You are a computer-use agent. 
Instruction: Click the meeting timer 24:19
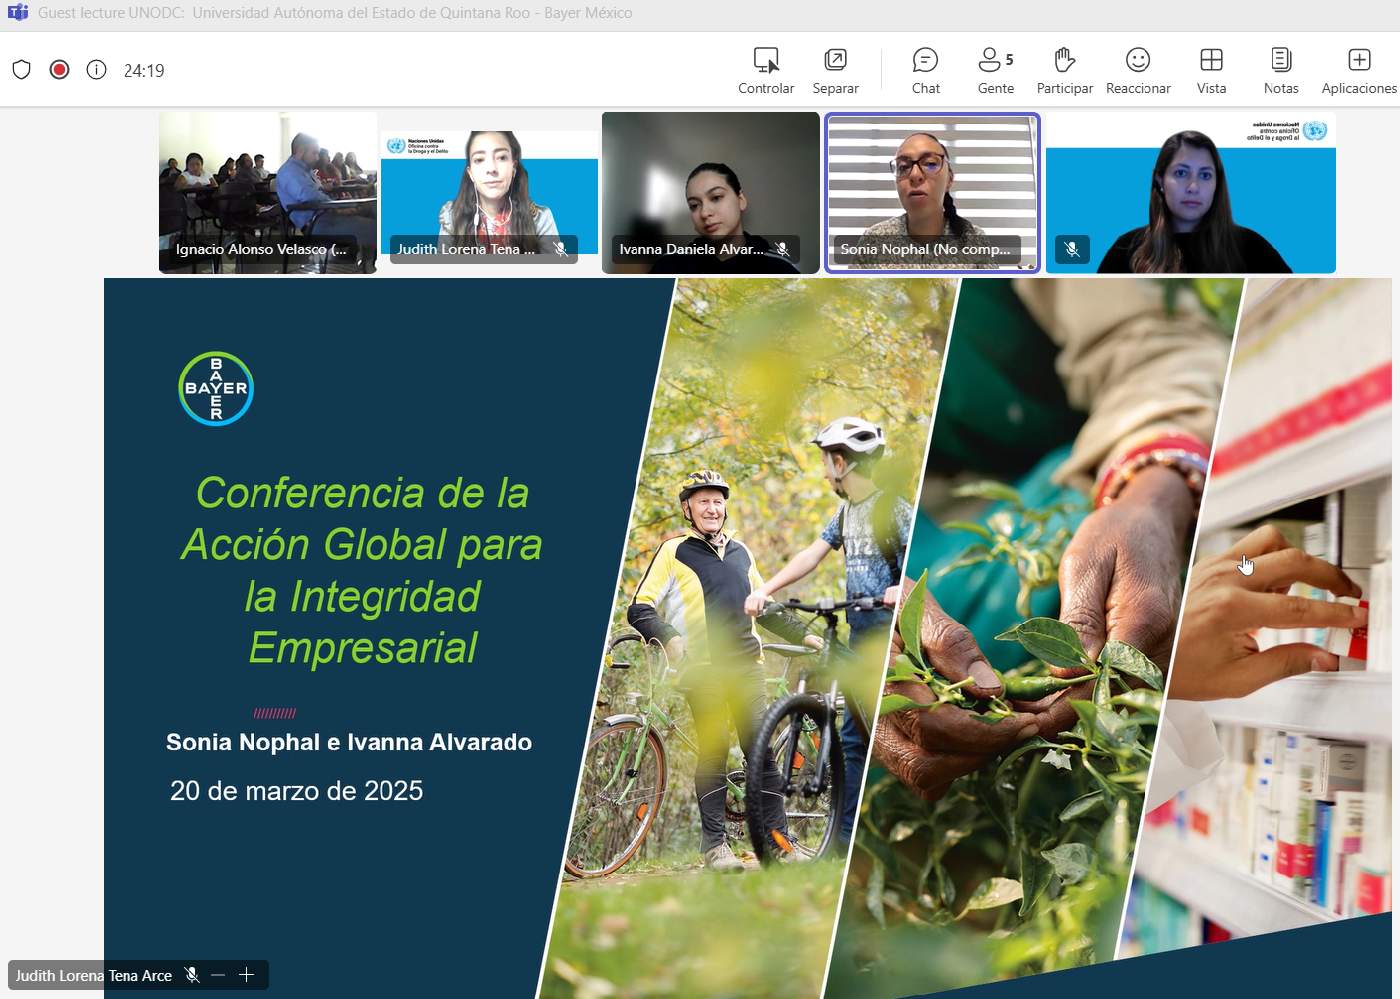[144, 71]
